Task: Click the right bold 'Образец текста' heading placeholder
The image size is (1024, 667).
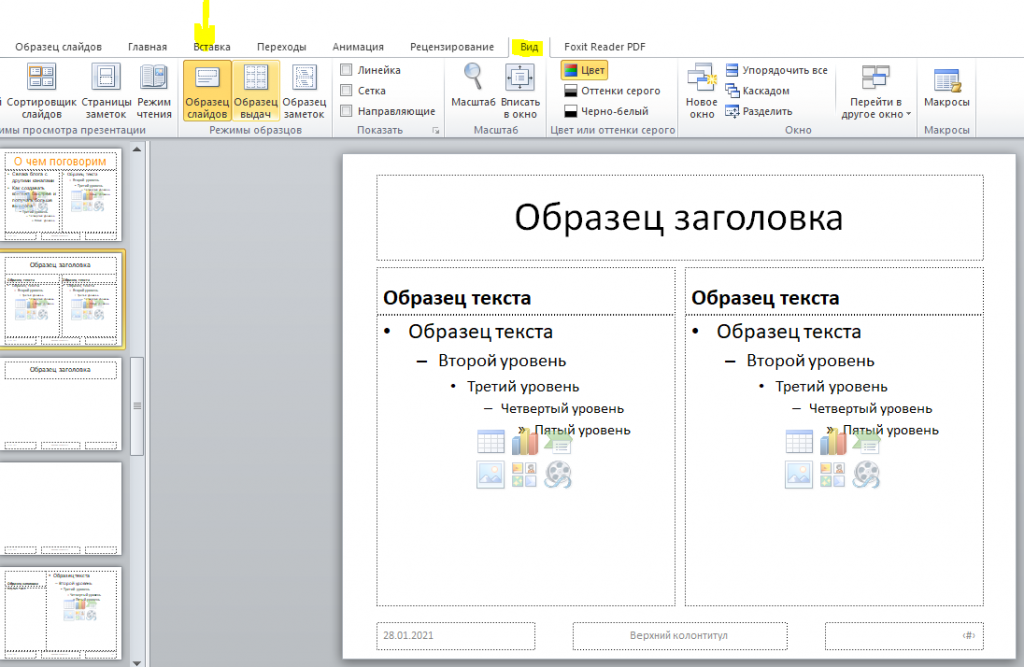Action: [834, 291]
